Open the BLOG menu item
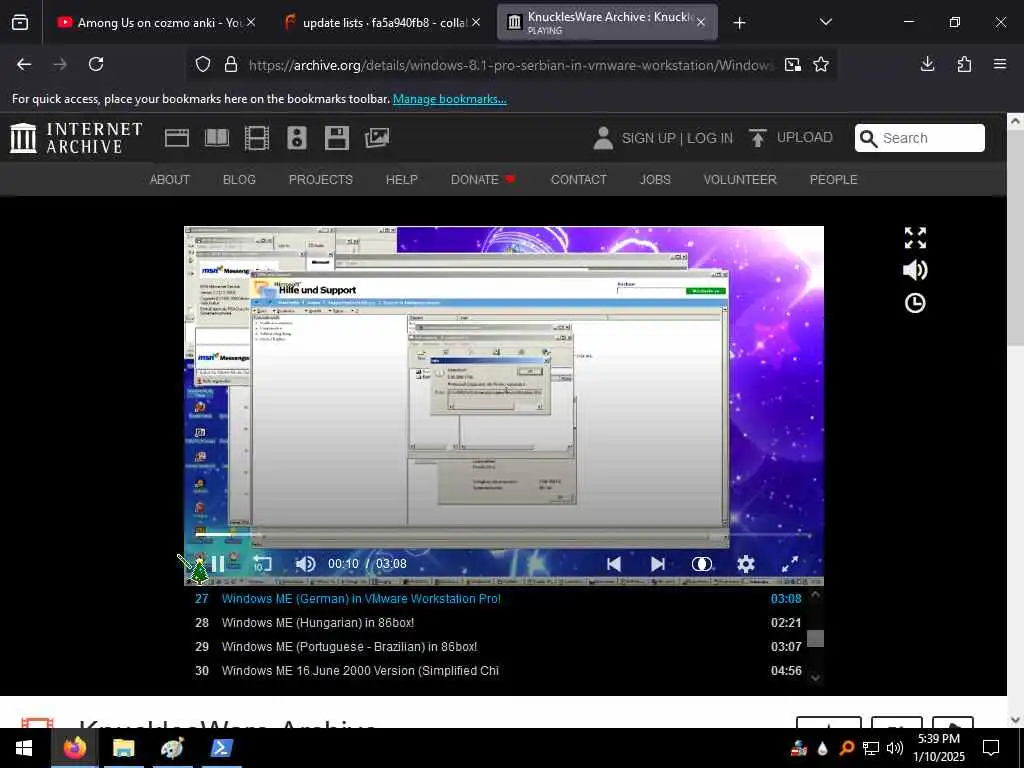This screenshot has width=1024, height=768. (x=239, y=180)
